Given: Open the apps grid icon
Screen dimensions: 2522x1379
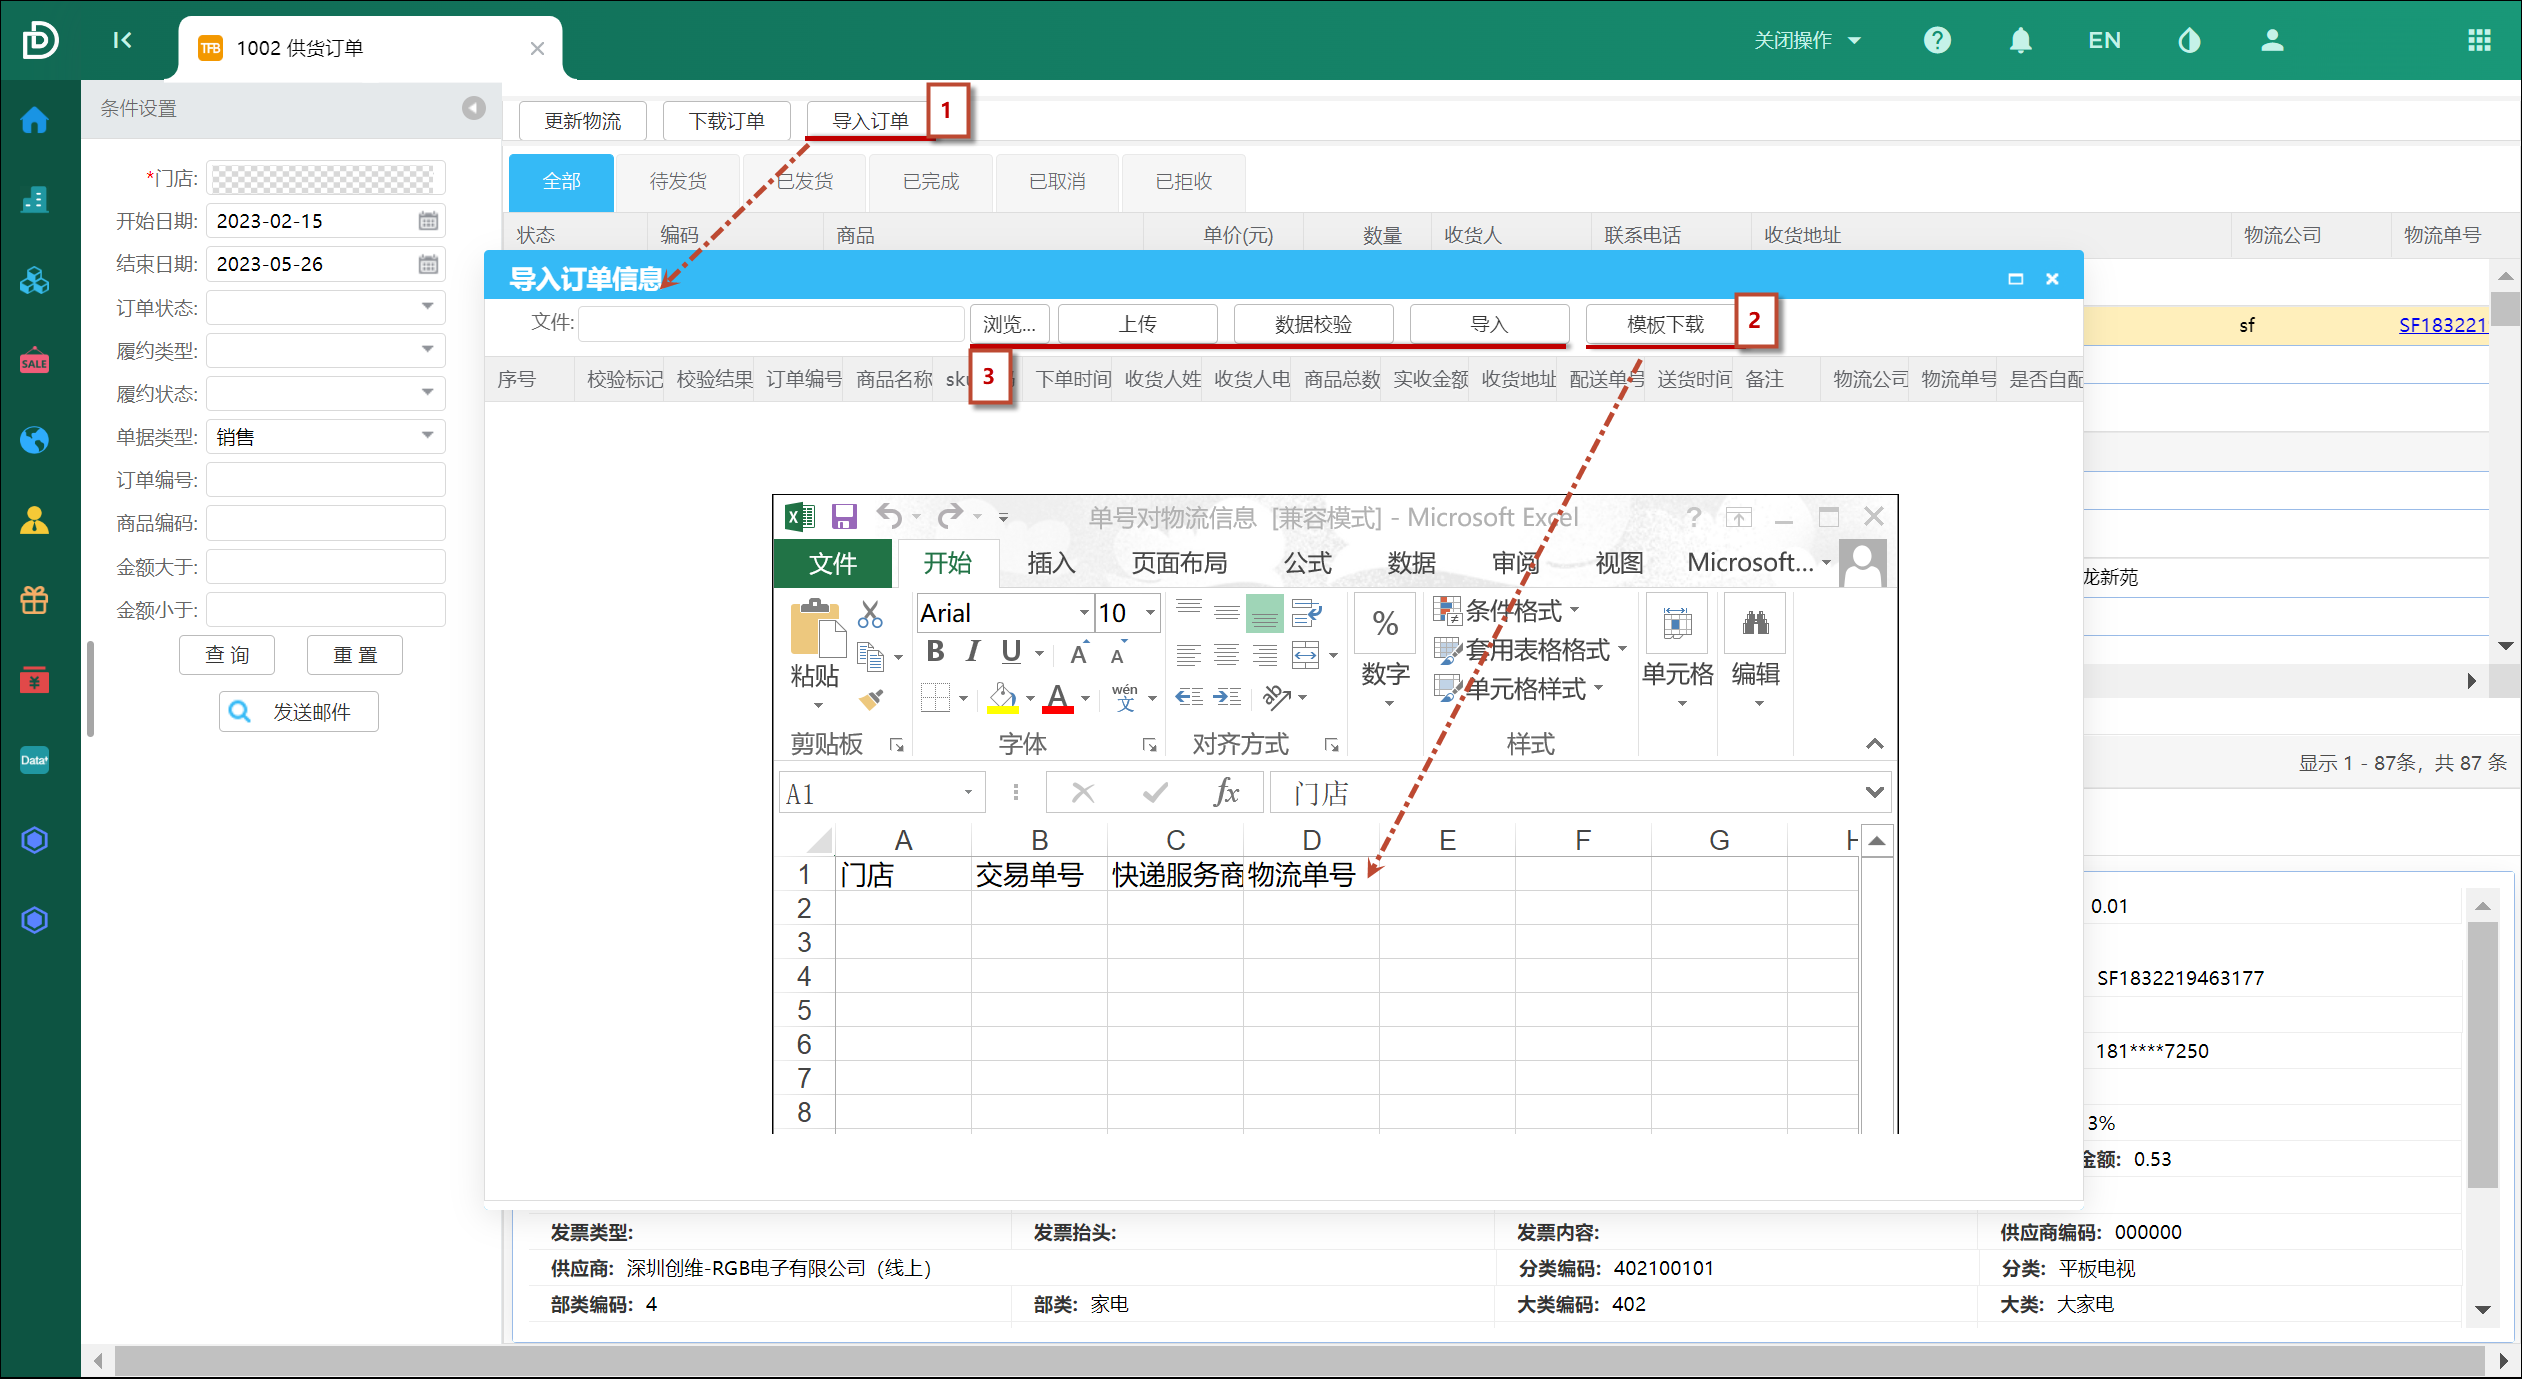Looking at the screenshot, I should 2479,40.
